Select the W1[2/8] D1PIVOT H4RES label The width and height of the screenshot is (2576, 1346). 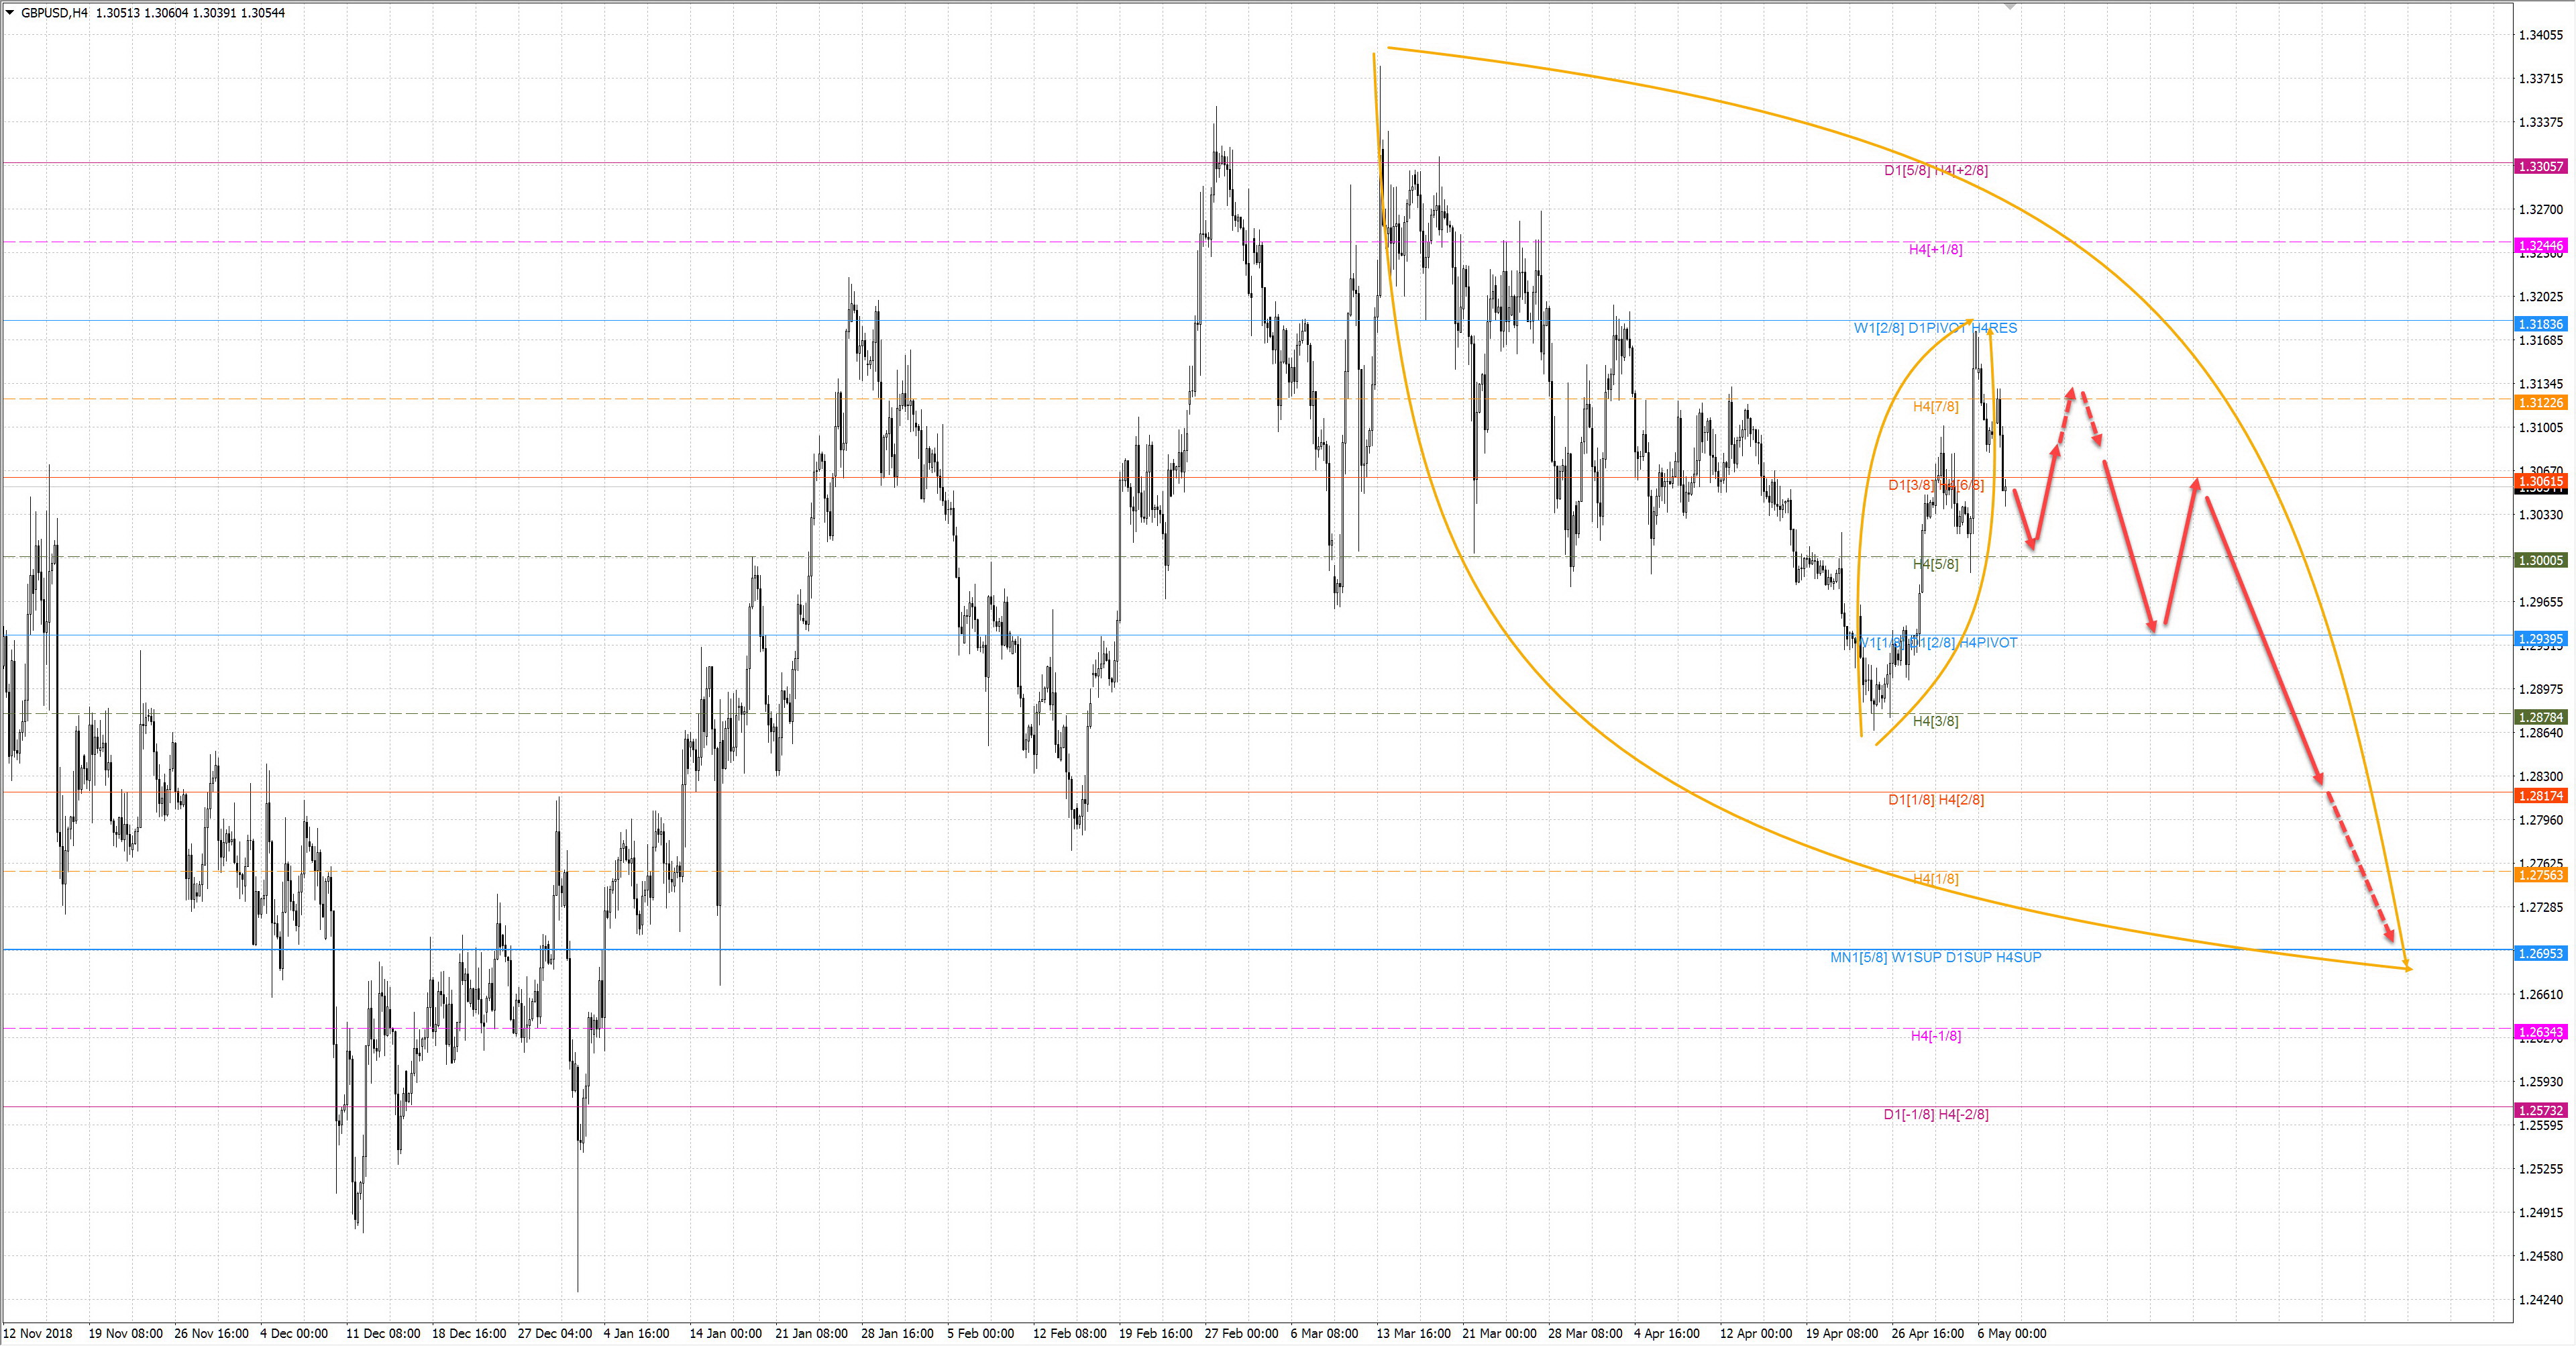[x=1935, y=328]
